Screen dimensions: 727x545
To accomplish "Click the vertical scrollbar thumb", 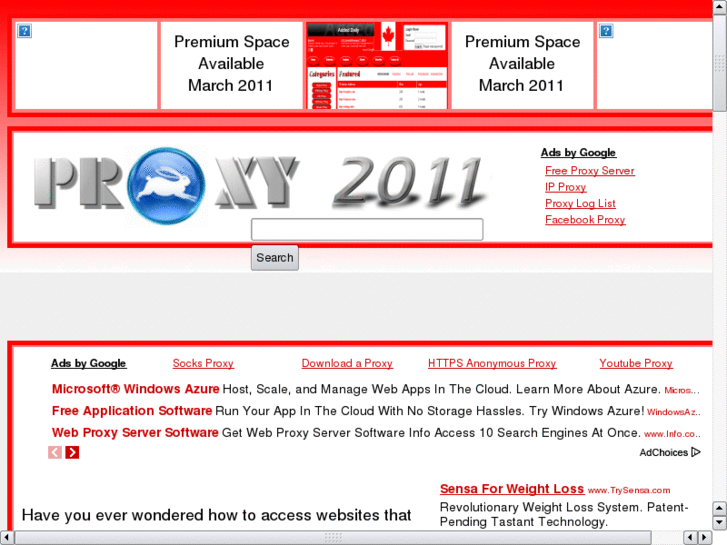I will click(x=720, y=63).
